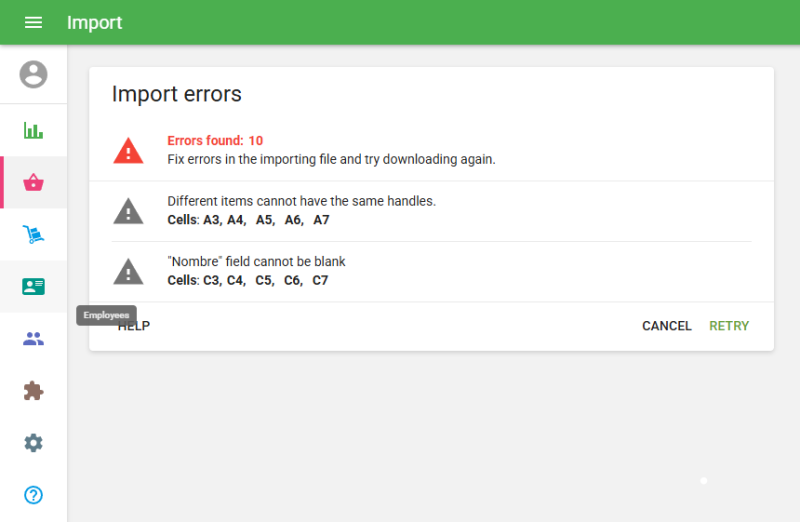Open the Settings gear icon

click(33, 443)
